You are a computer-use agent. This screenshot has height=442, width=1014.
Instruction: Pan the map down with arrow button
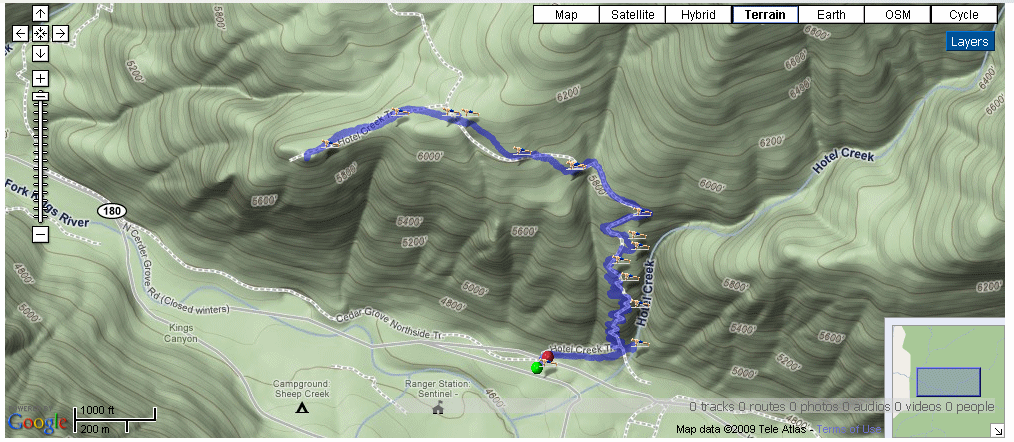(40, 53)
